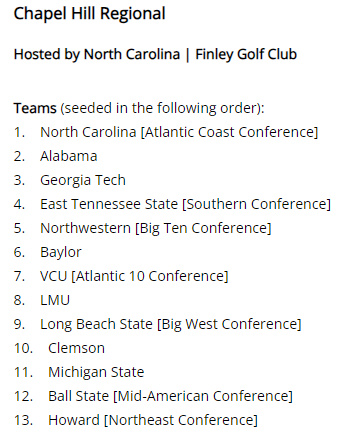361x439 pixels.
Task: Click the Southern Conference bracket text
Action: pos(256,204)
